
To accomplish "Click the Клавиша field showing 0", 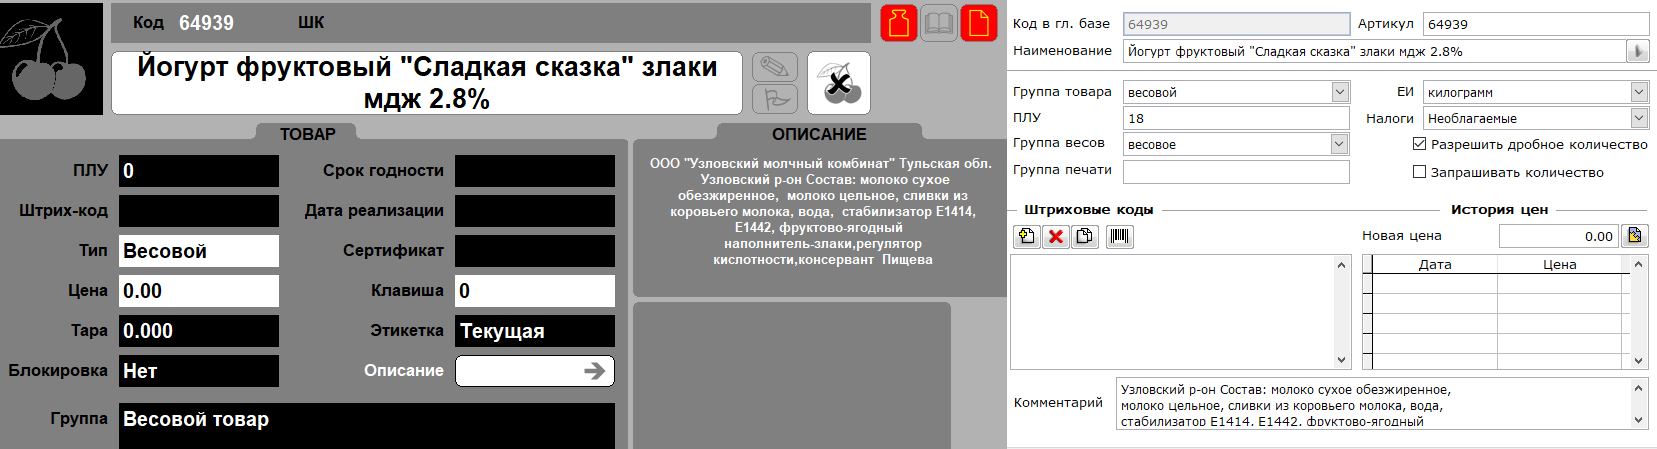I will click(535, 291).
